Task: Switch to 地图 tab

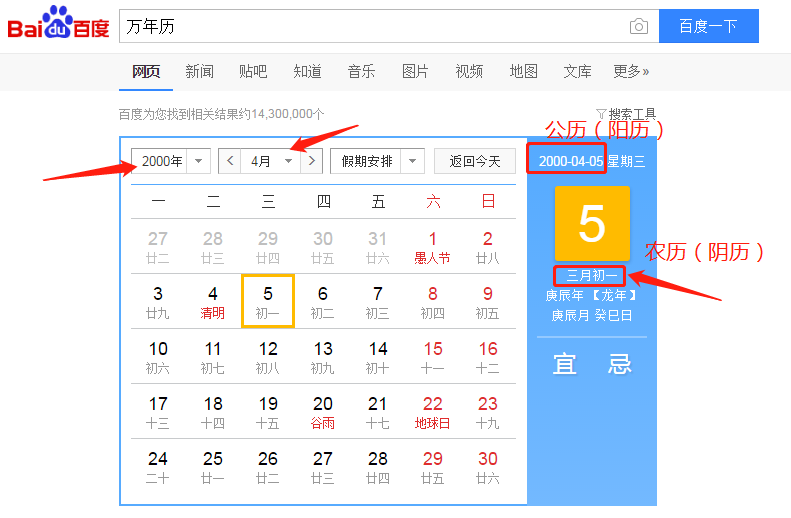Action: click(x=523, y=72)
